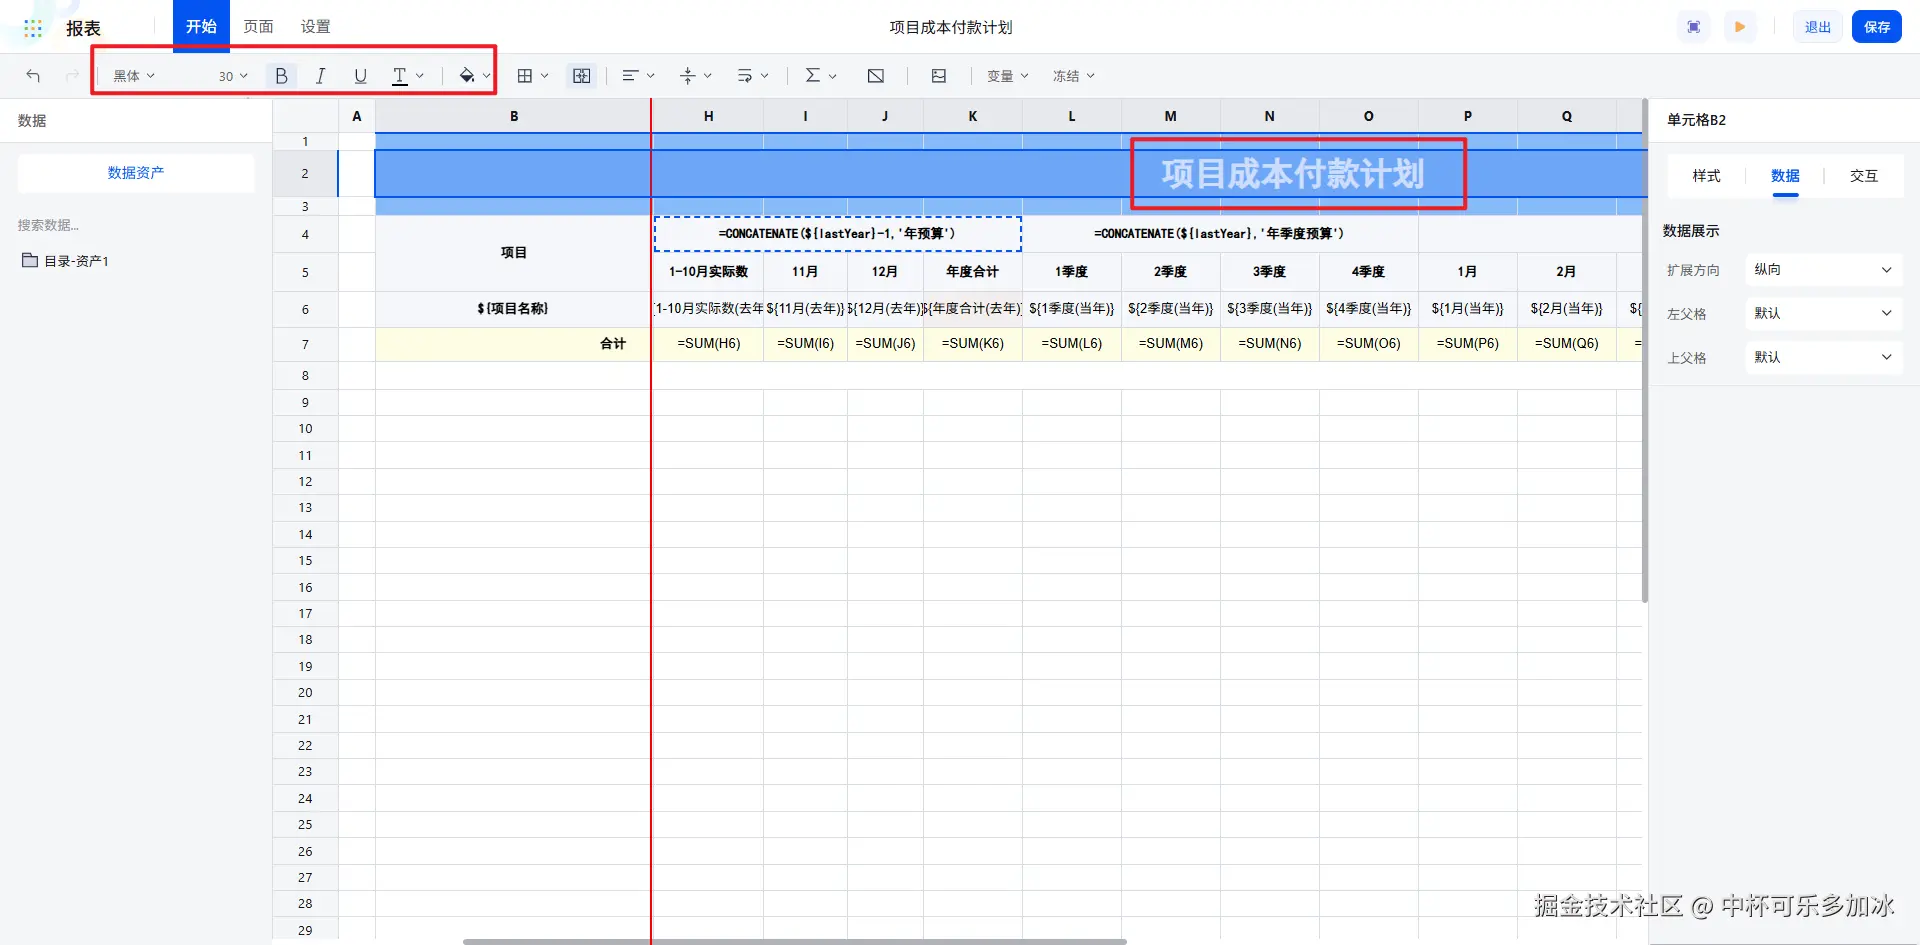Viewport: 1920px width, 945px height.
Task: Toggle italic formatting
Action: tap(320, 76)
